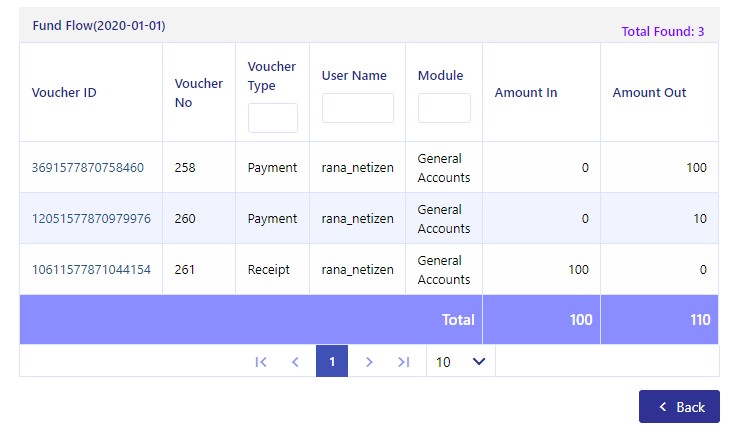Jump to last page icon

coord(403,362)
